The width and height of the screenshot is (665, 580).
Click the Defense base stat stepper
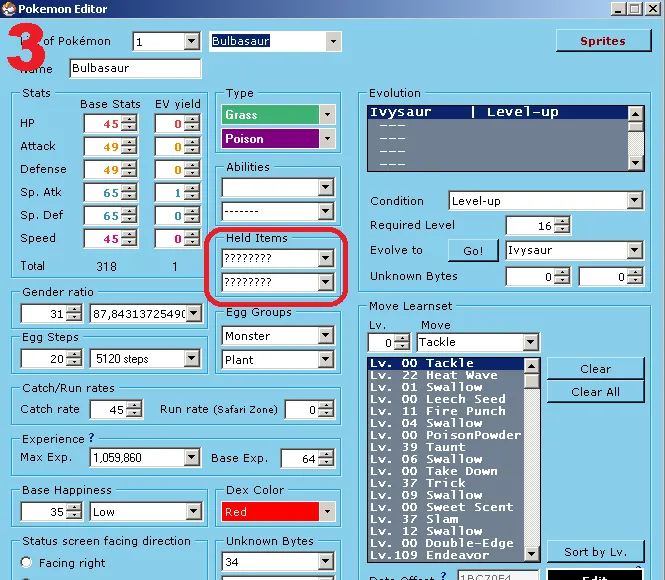[129, 170]
